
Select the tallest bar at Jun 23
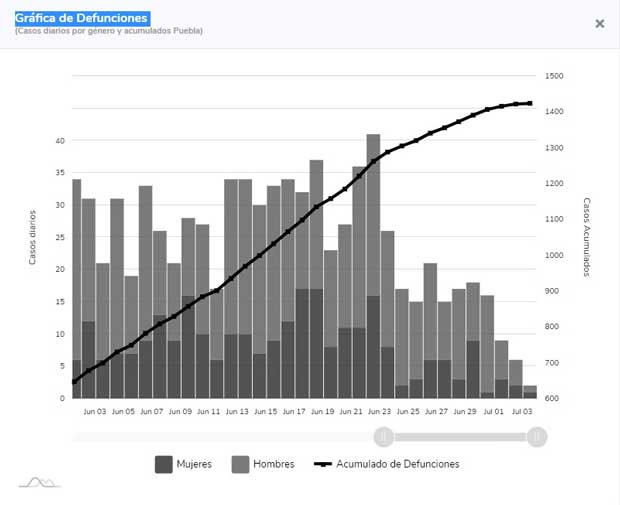373,266
